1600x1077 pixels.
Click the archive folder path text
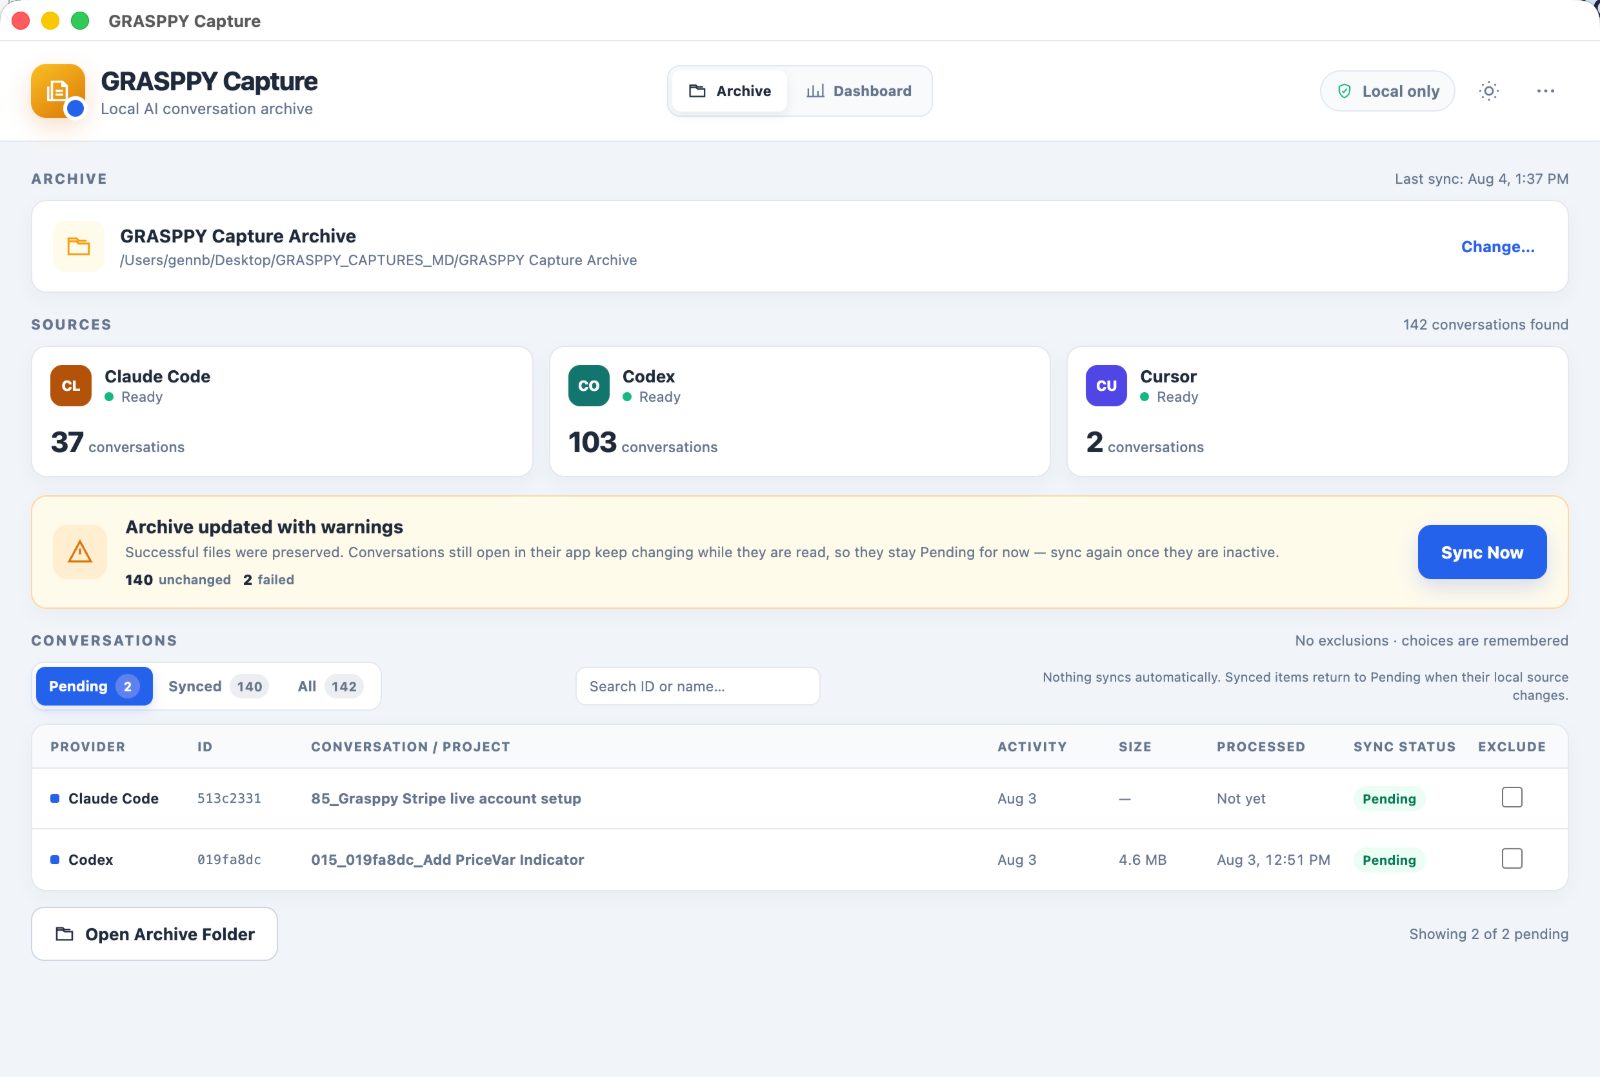(378, 260)
